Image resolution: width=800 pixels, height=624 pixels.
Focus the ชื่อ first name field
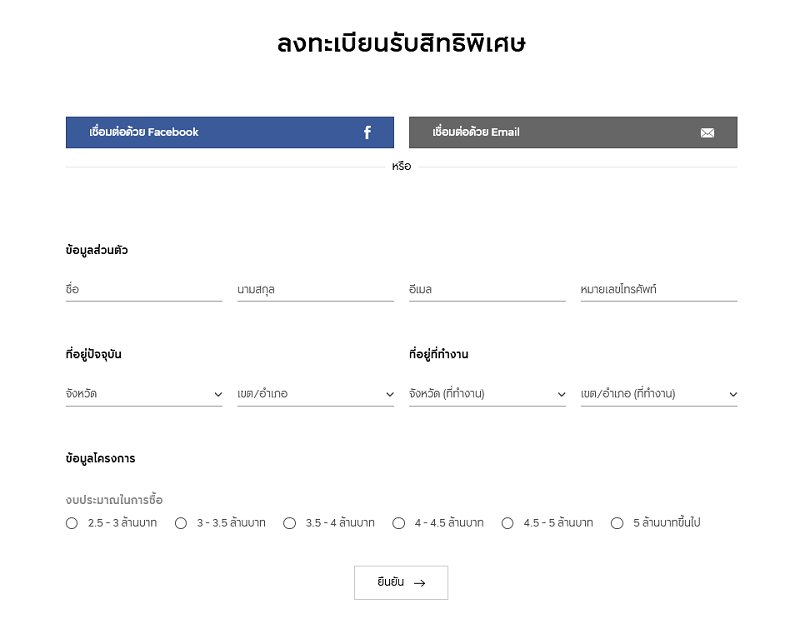click(144, 289)
